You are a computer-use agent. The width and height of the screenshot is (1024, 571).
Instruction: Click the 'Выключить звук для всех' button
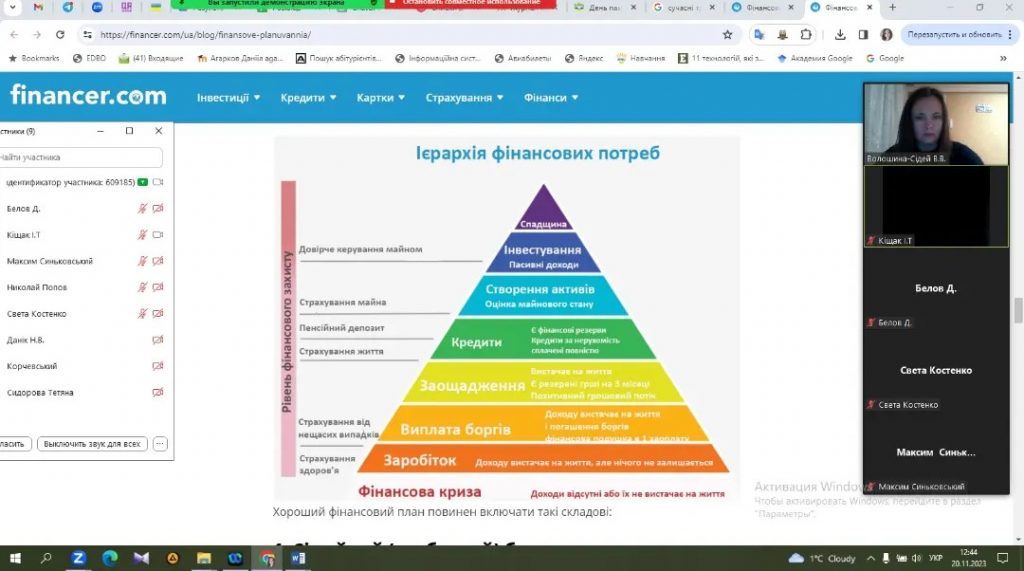pos(92,444)
